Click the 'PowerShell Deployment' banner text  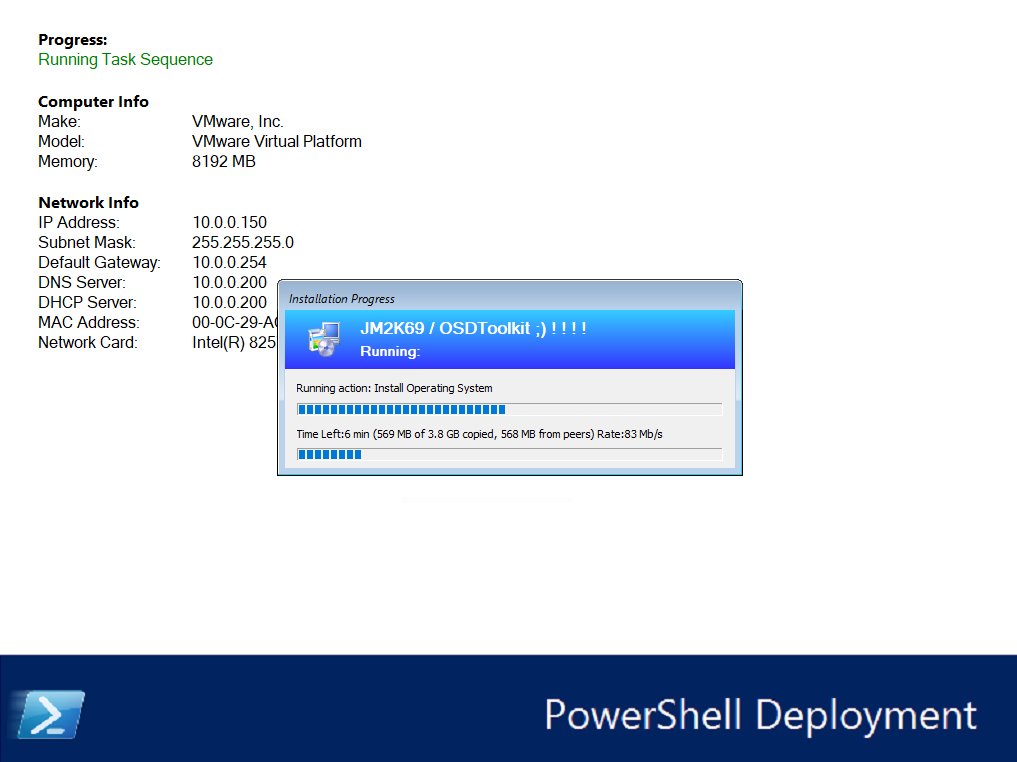(x=761, y=717)
